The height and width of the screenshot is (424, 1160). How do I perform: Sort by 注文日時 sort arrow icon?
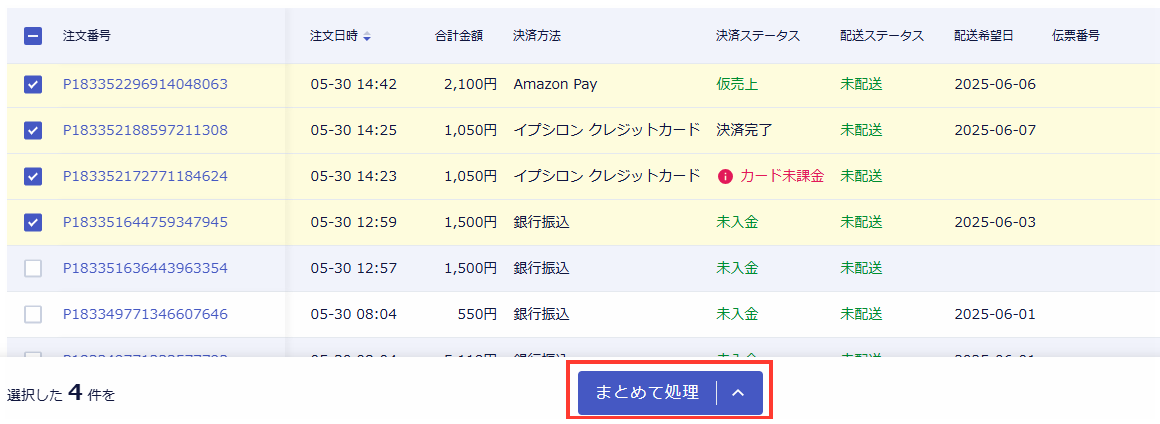tap(367, 36)
